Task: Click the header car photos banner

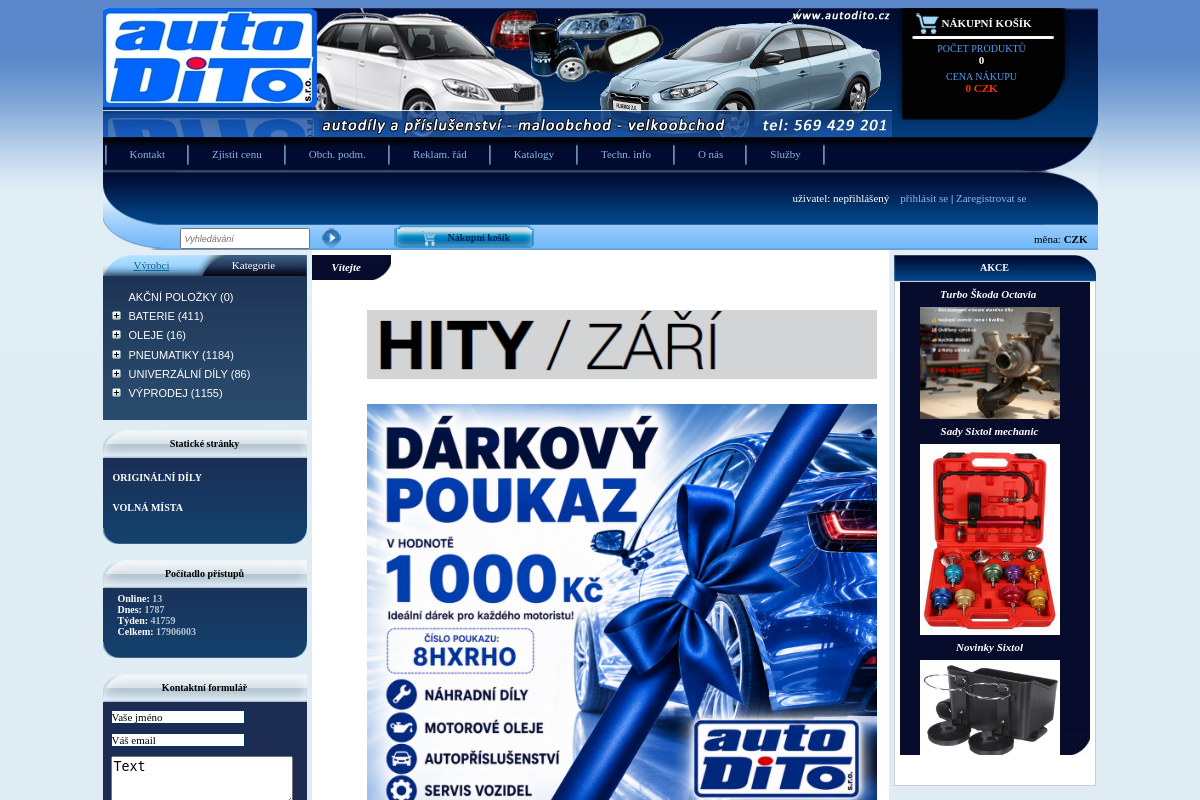Action: (604, 60)
